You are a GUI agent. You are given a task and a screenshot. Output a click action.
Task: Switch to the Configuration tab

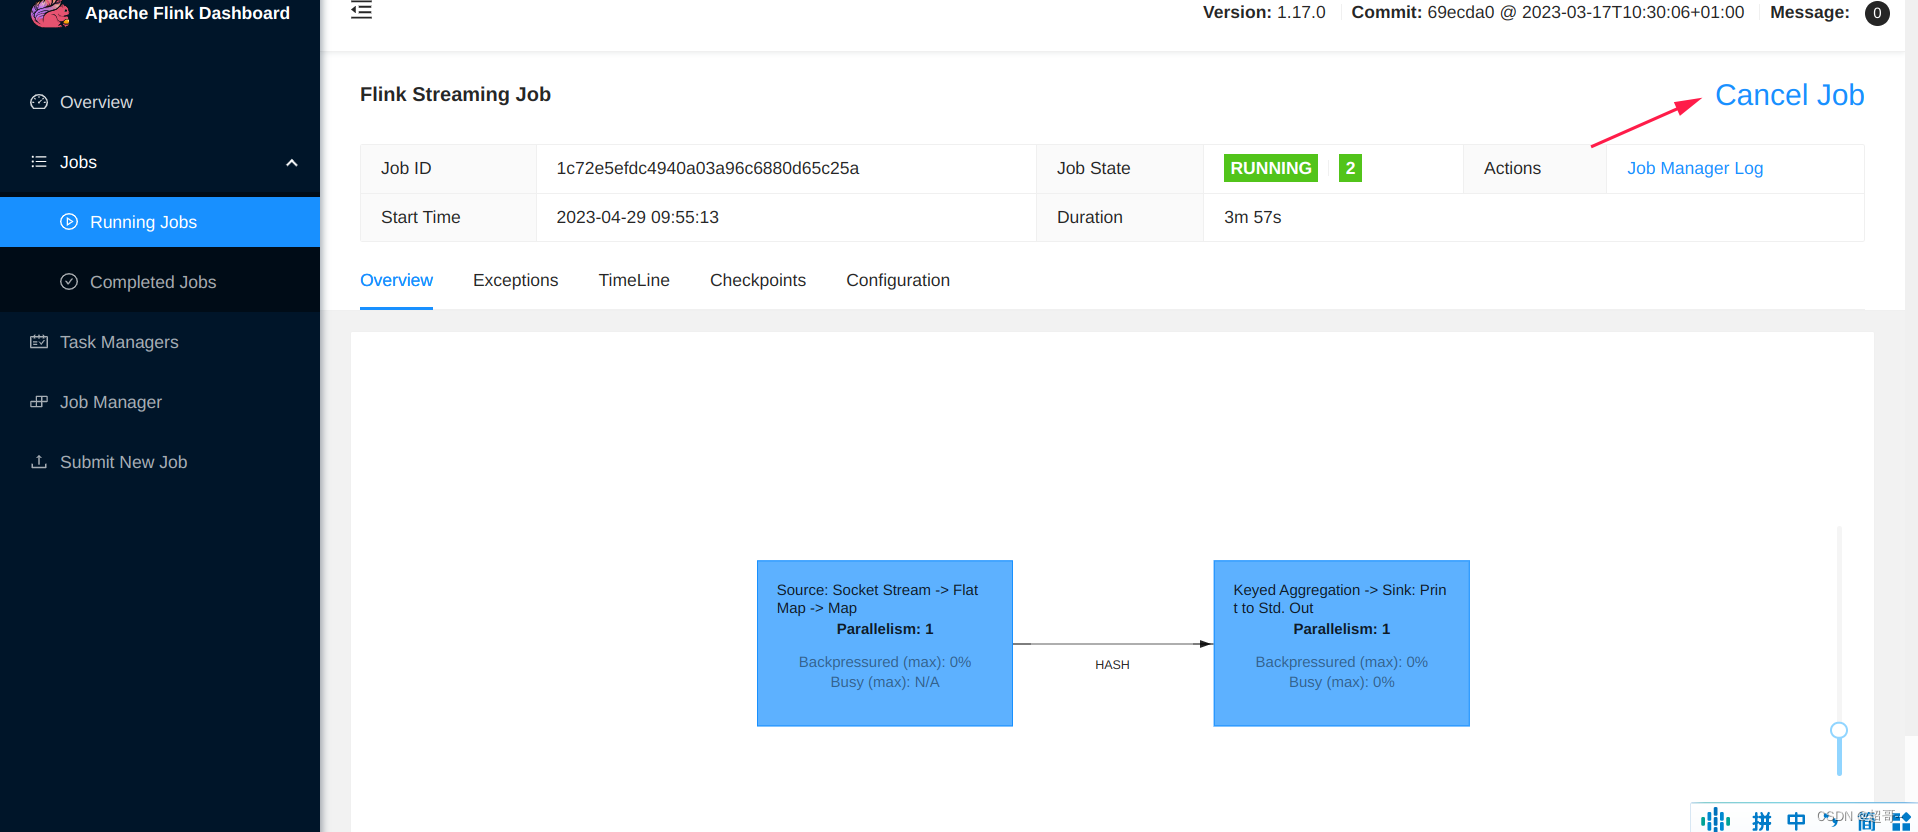898,280
